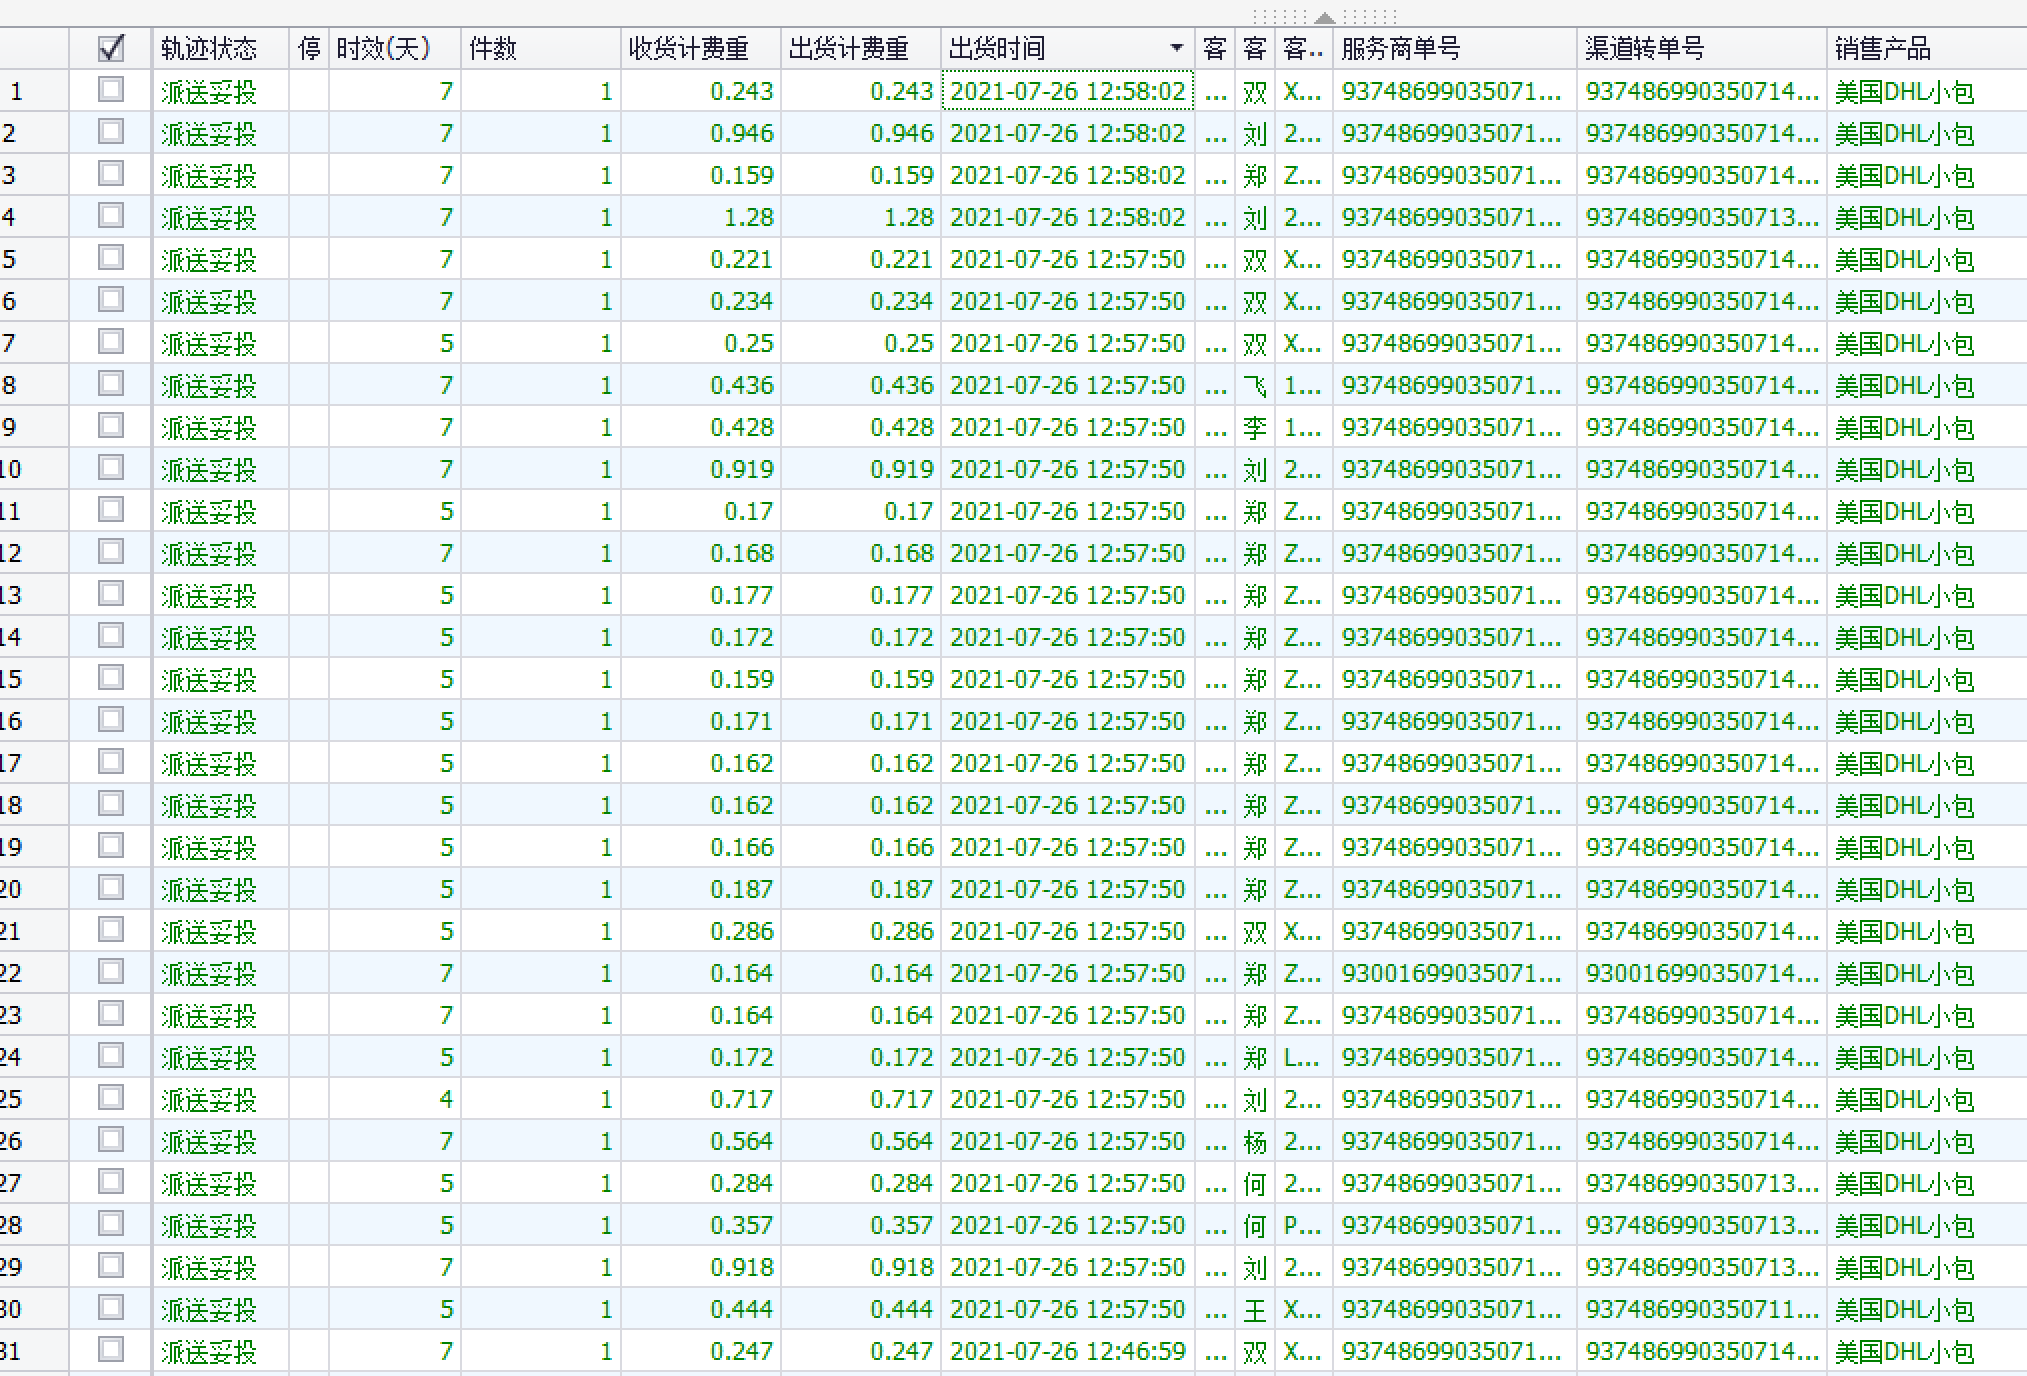Sort by the 时效(天) column header
Viewport: 2027px width, 1376px height.
coord(394,48)
